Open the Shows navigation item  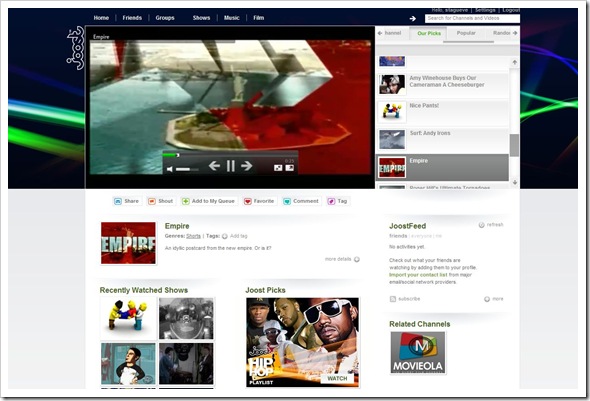point(201,18)
